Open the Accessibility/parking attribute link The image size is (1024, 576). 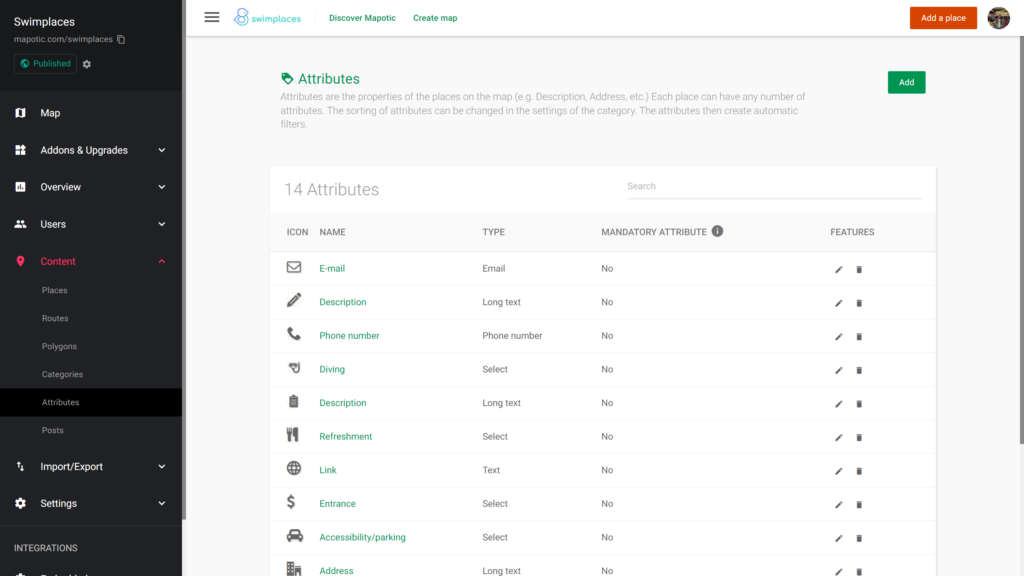(362, 537)
